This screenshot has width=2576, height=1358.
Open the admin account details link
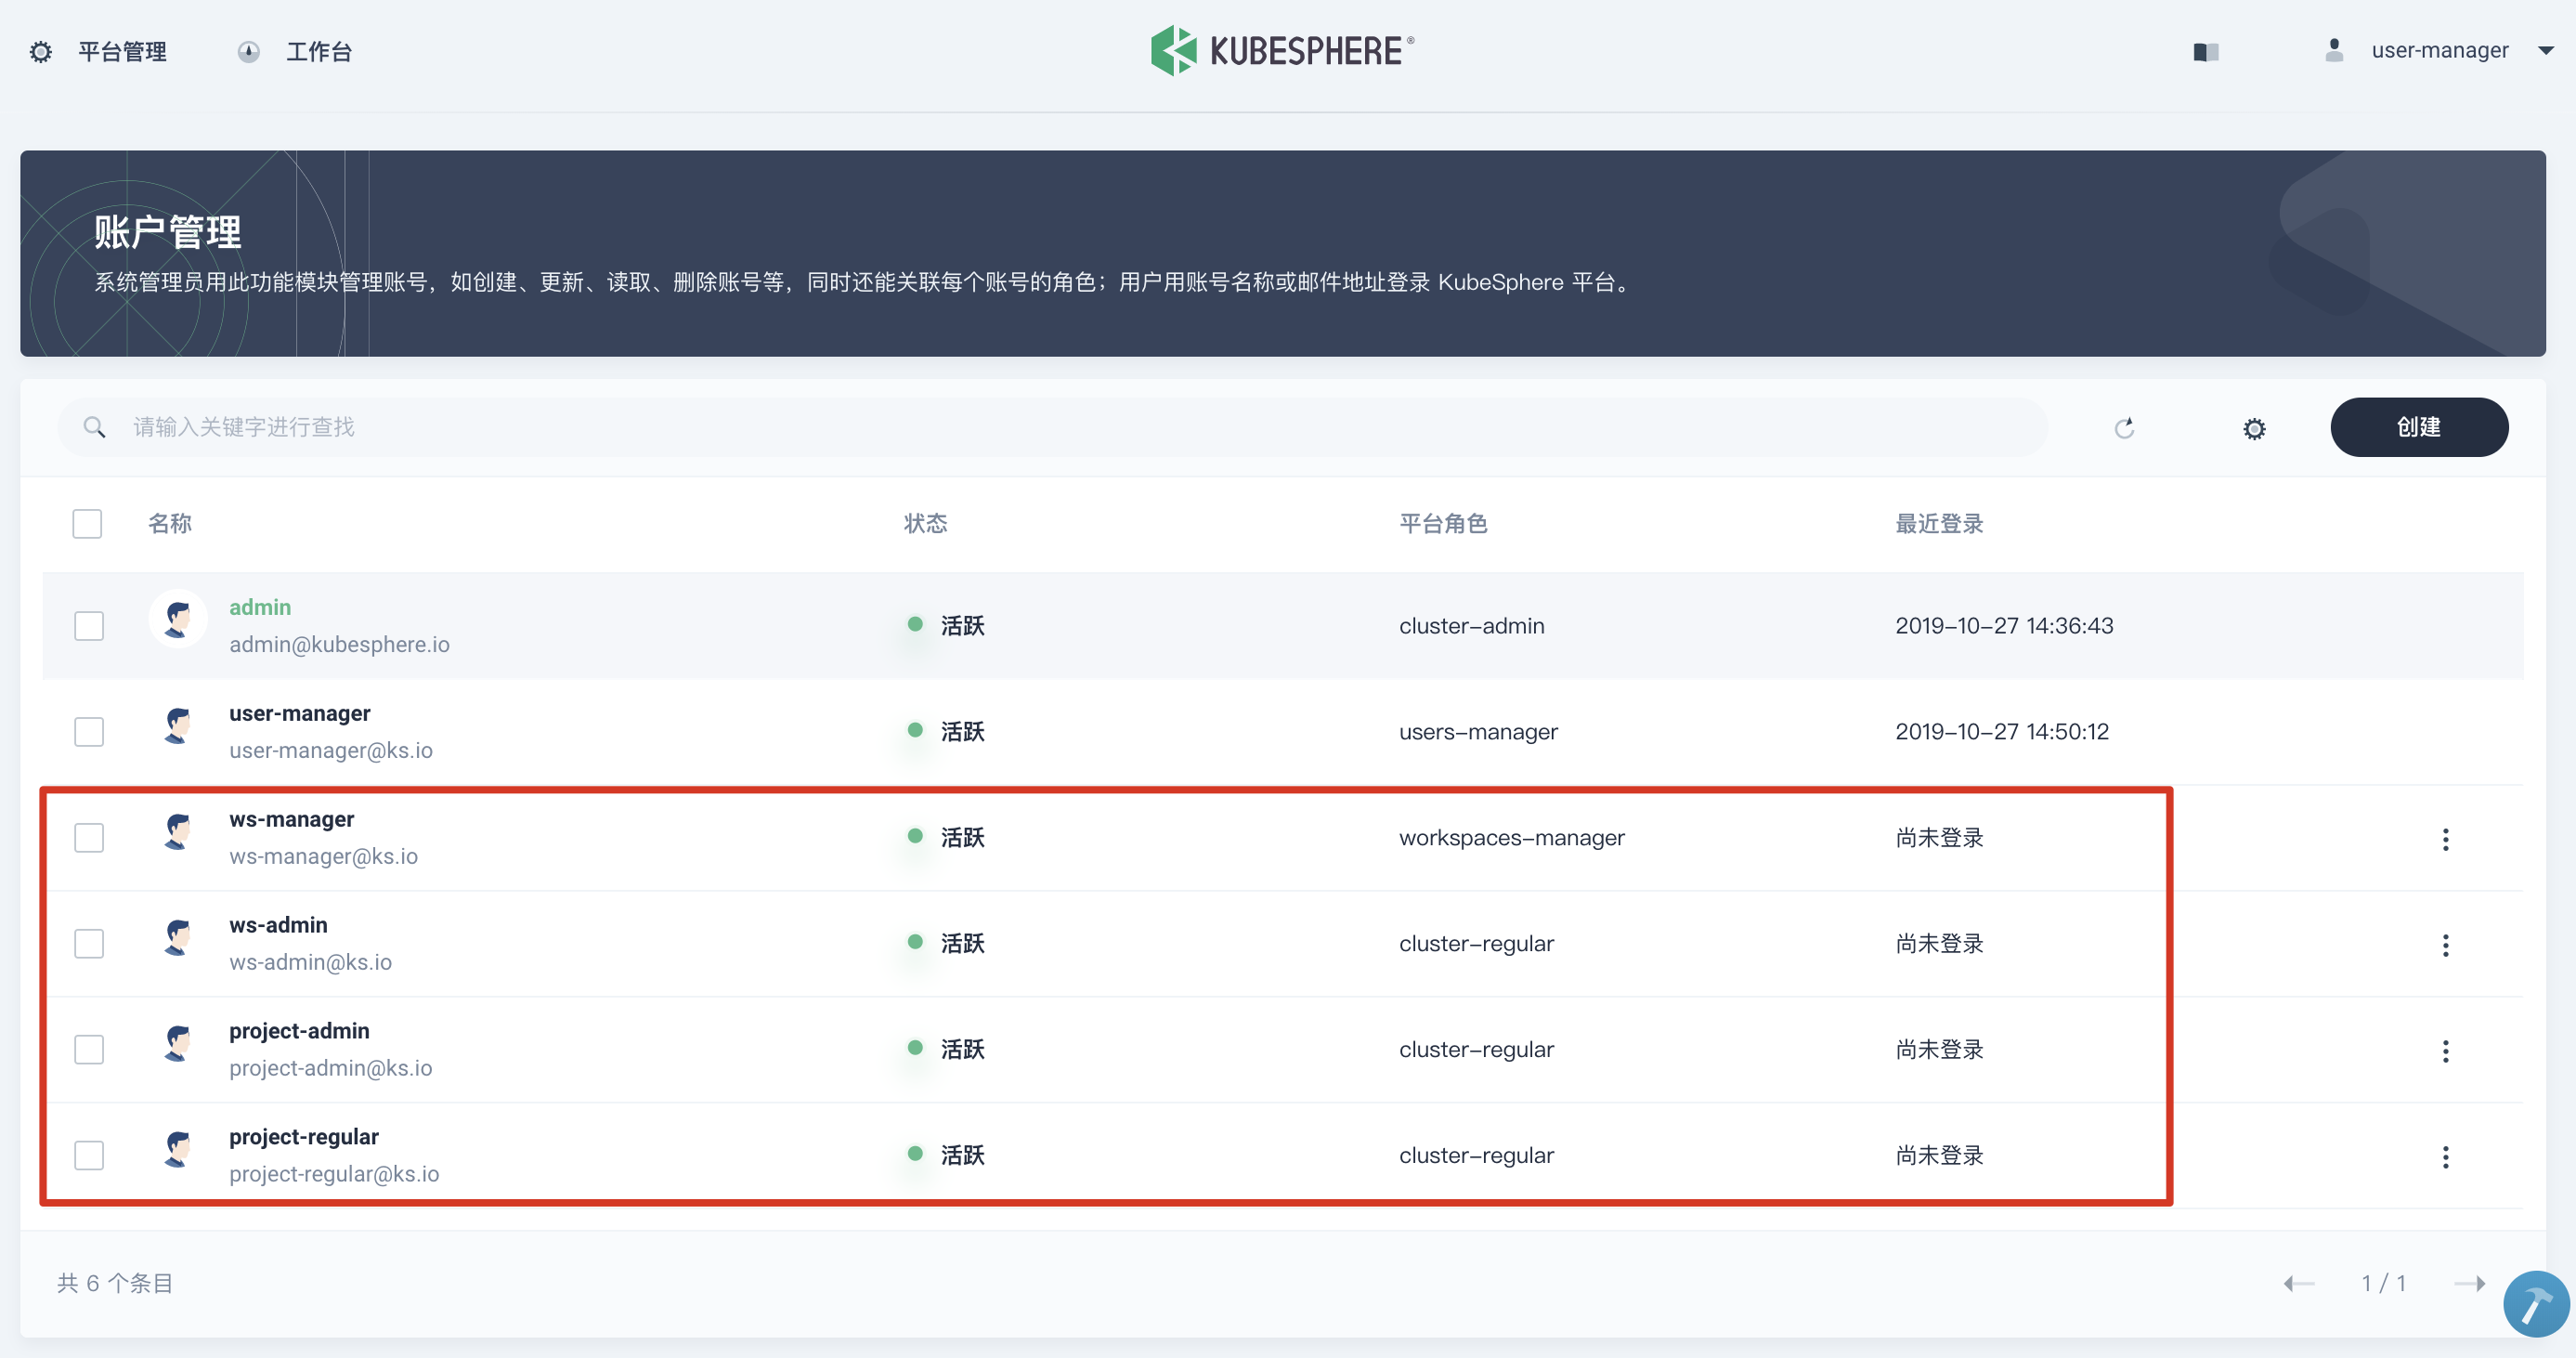point(260,607)
